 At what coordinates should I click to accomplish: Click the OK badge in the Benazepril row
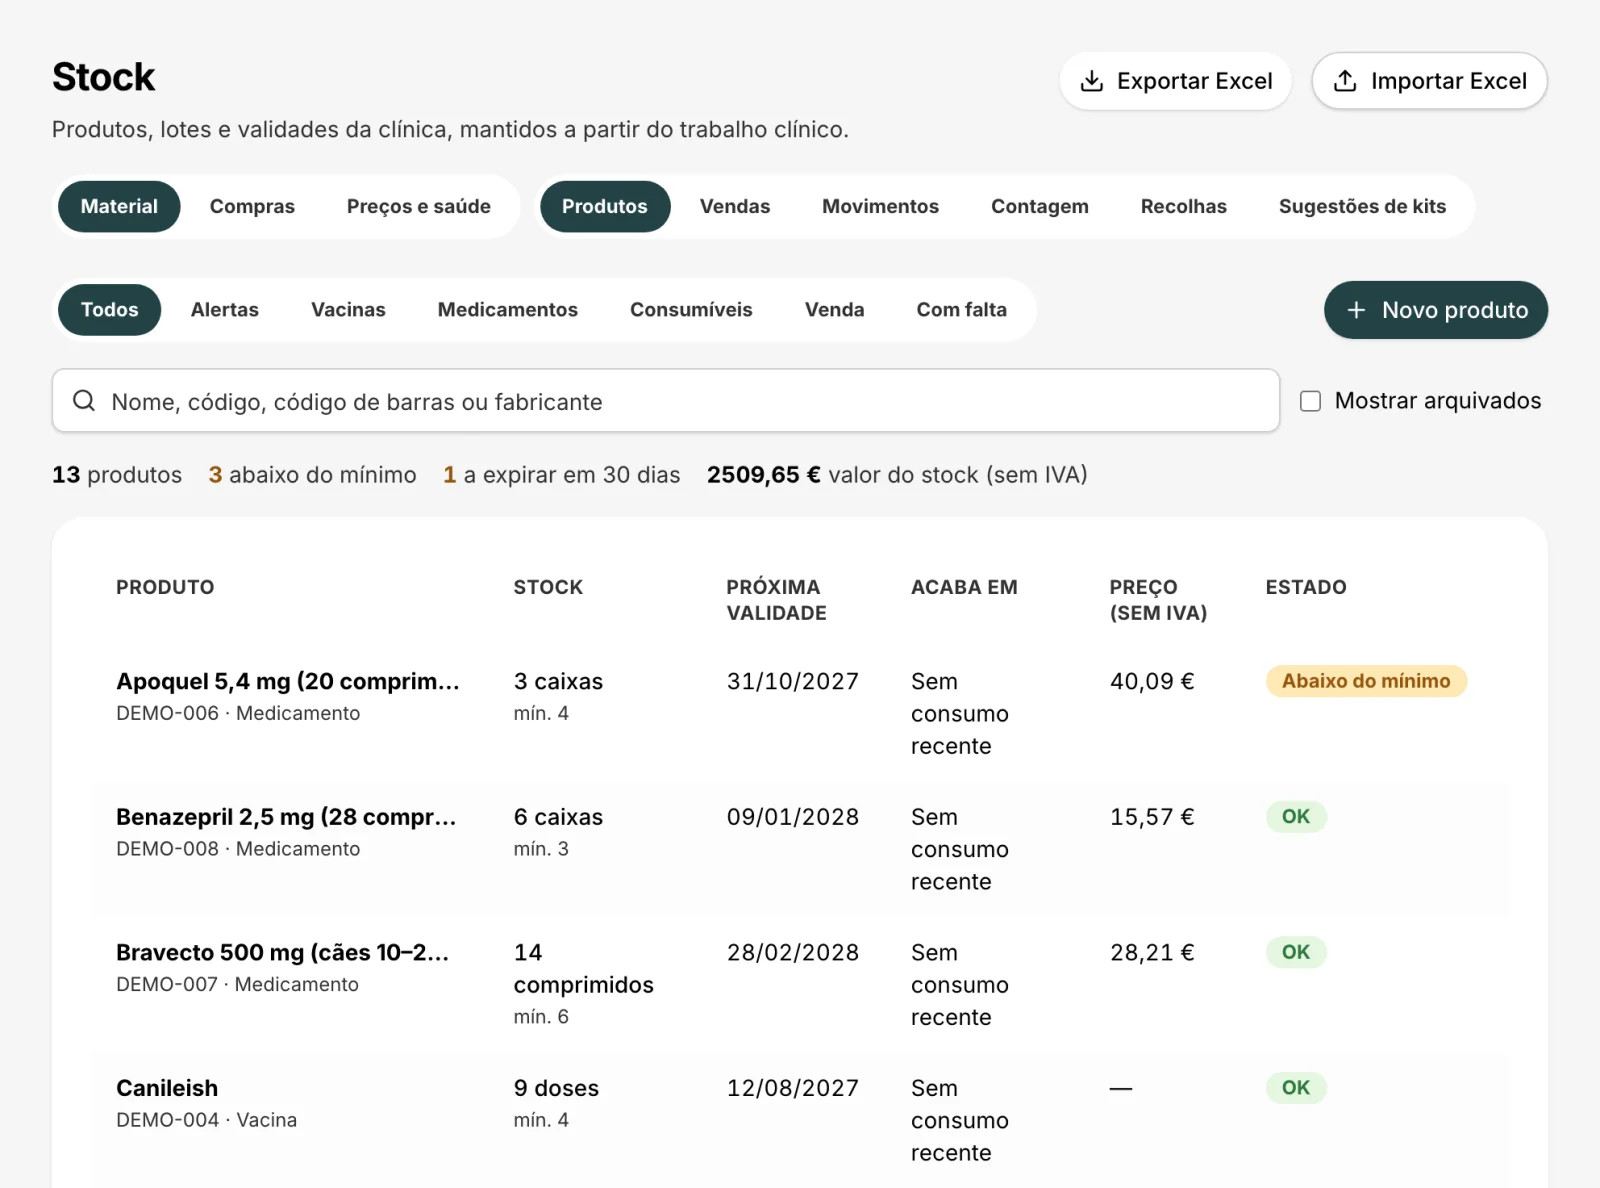point(1296,817)
